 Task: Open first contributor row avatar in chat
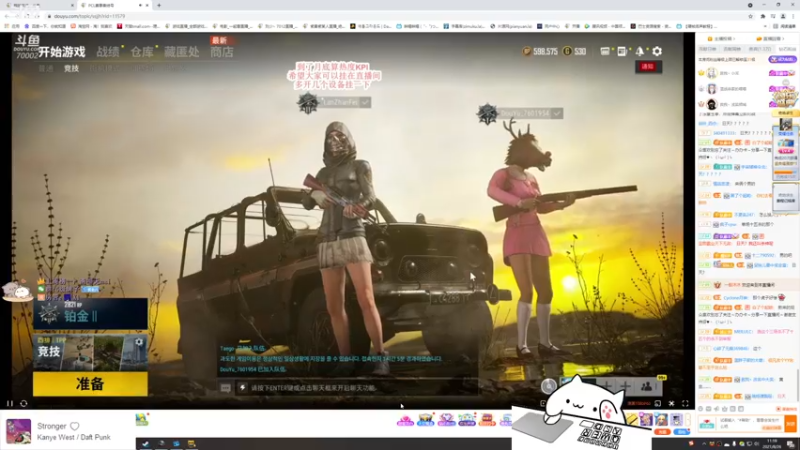click(x=712, y=73)
